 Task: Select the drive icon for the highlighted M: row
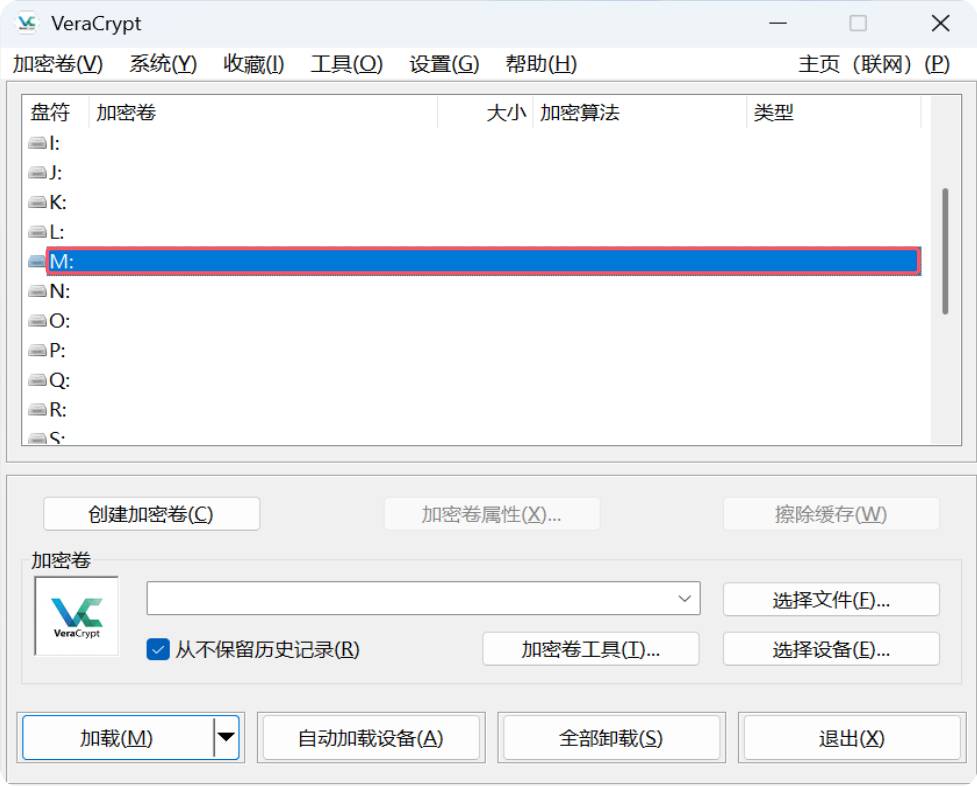38,262
